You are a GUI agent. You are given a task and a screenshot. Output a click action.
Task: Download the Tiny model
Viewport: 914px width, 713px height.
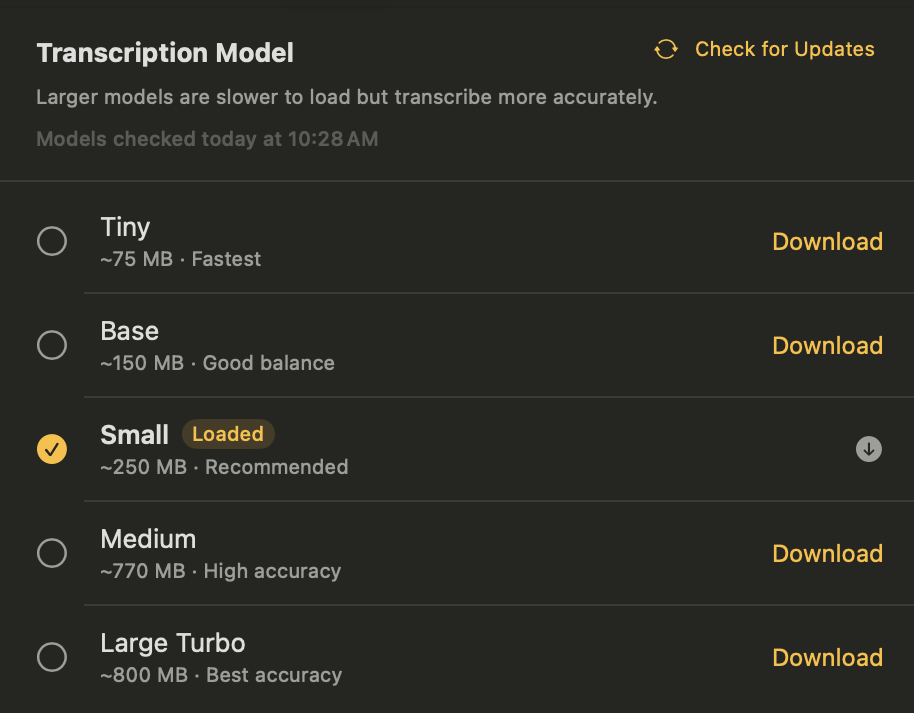(x=827, y=241)
